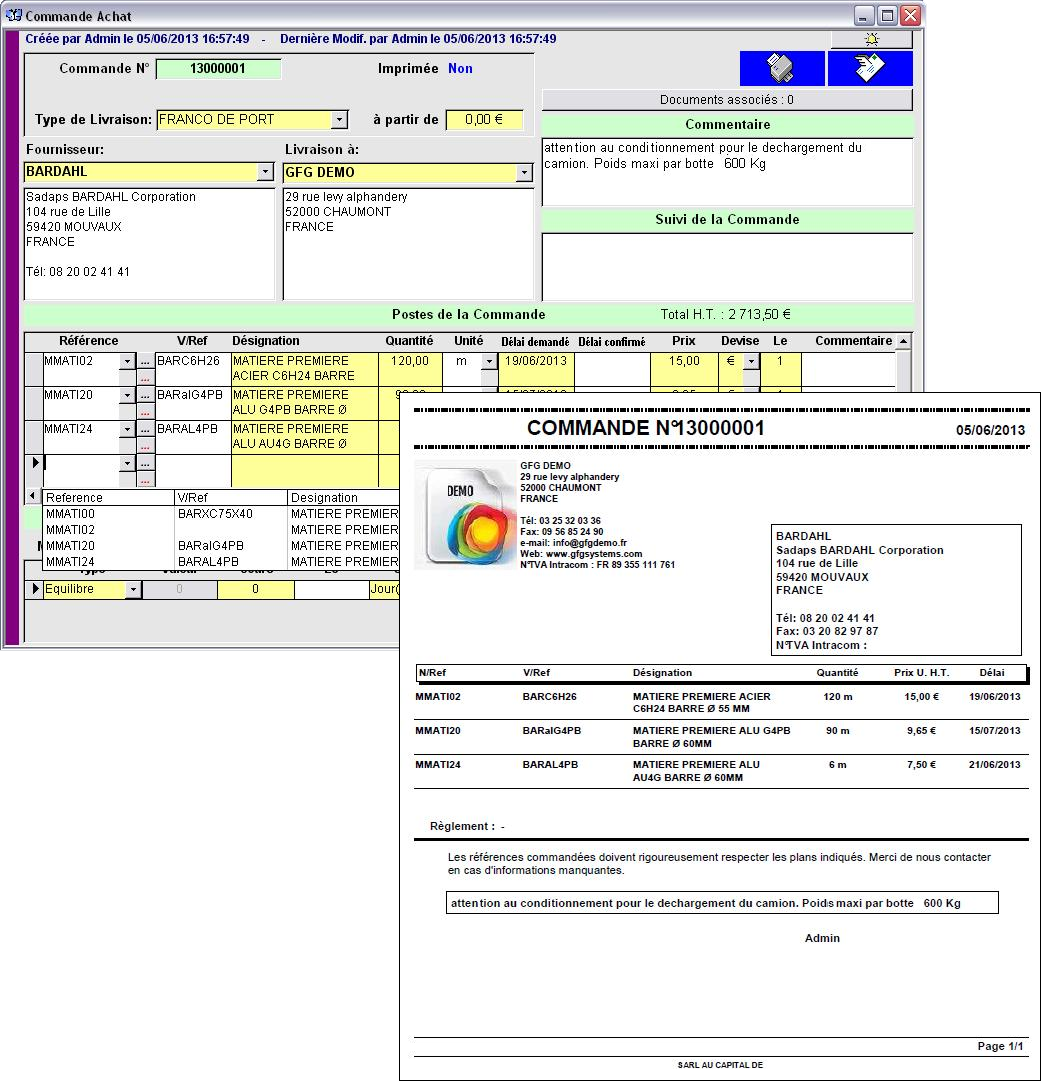Click the COMMANDE N°13000001 heading in the printout

click(646, 428)
